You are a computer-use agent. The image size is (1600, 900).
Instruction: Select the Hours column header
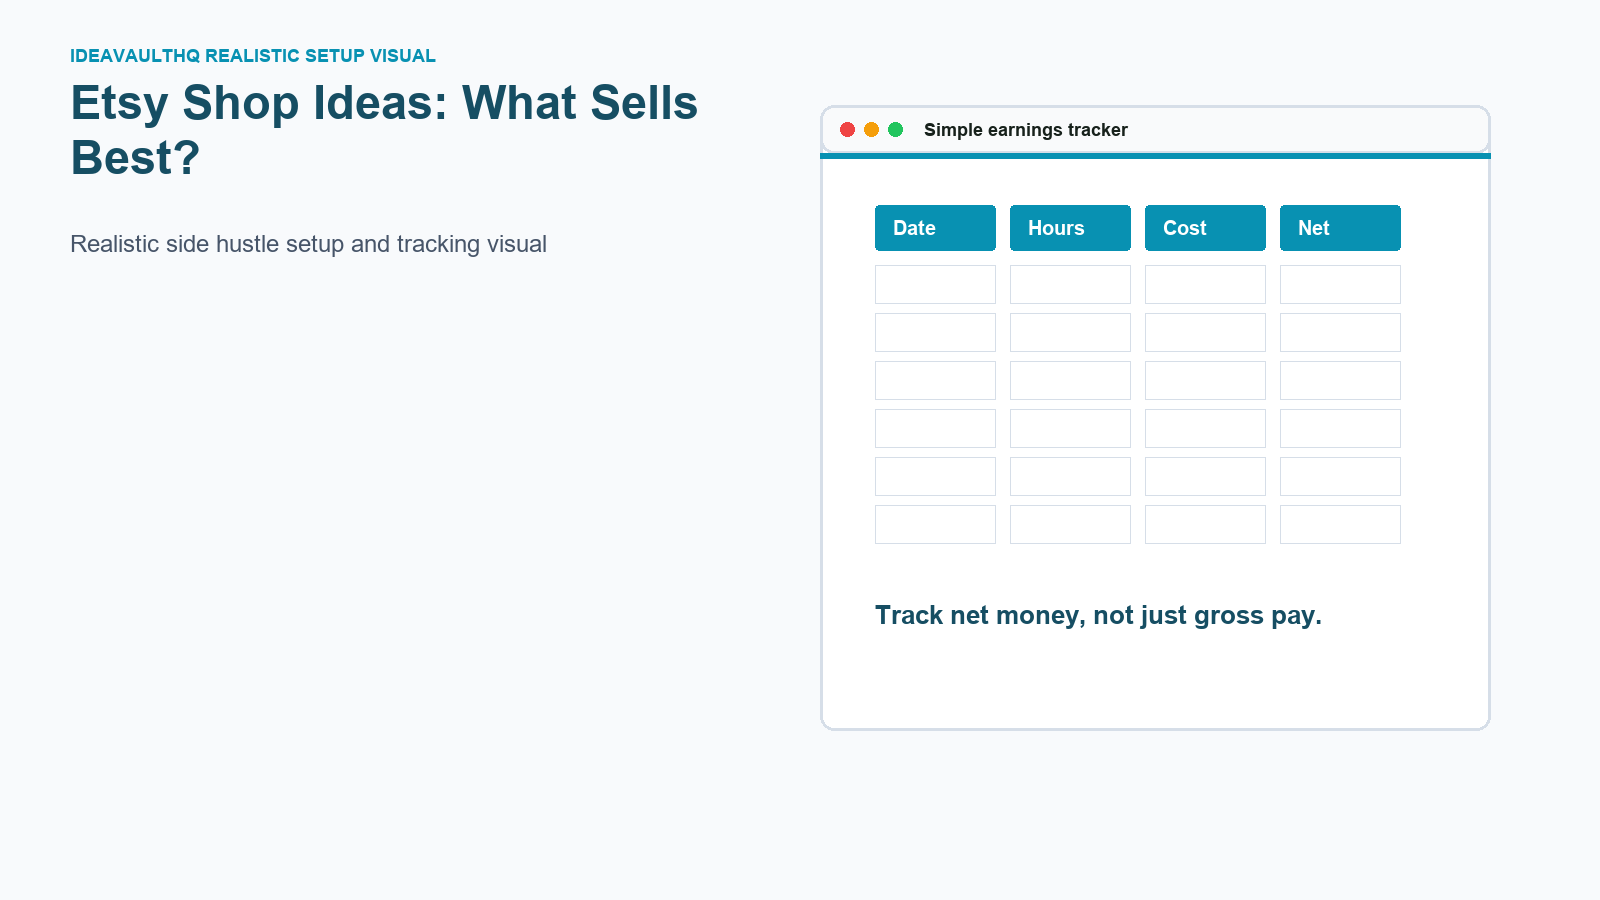(x=1070, y=228)
